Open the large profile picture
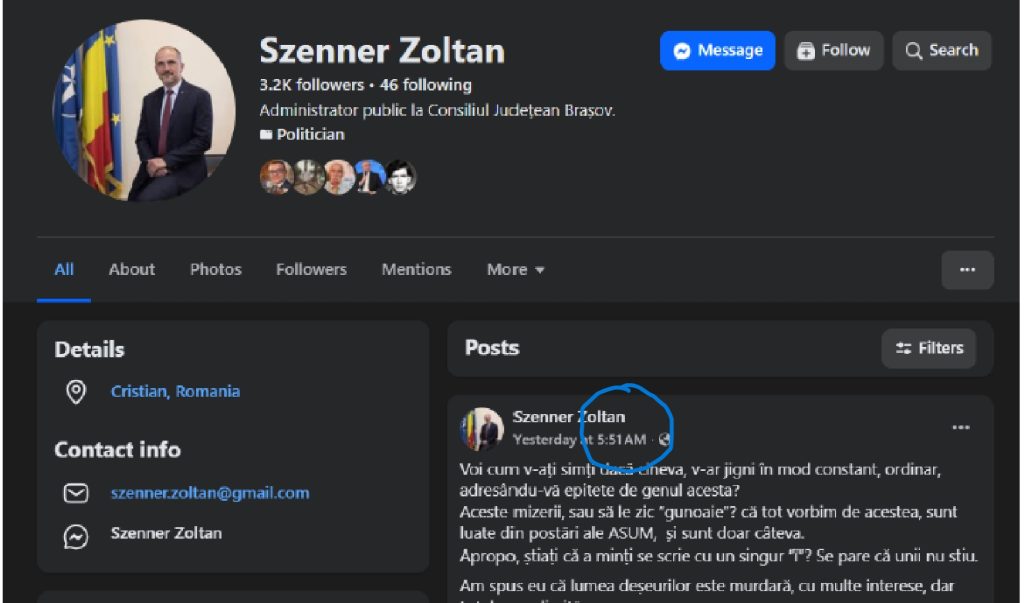 tap(143, 110)
